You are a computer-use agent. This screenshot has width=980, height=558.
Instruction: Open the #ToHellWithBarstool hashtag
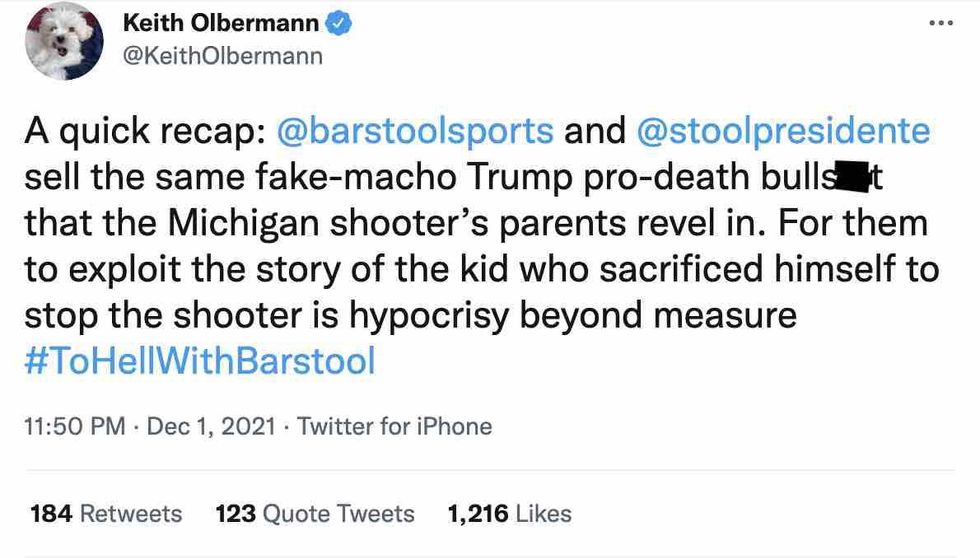pyautogui.click(x=199, y=361)
